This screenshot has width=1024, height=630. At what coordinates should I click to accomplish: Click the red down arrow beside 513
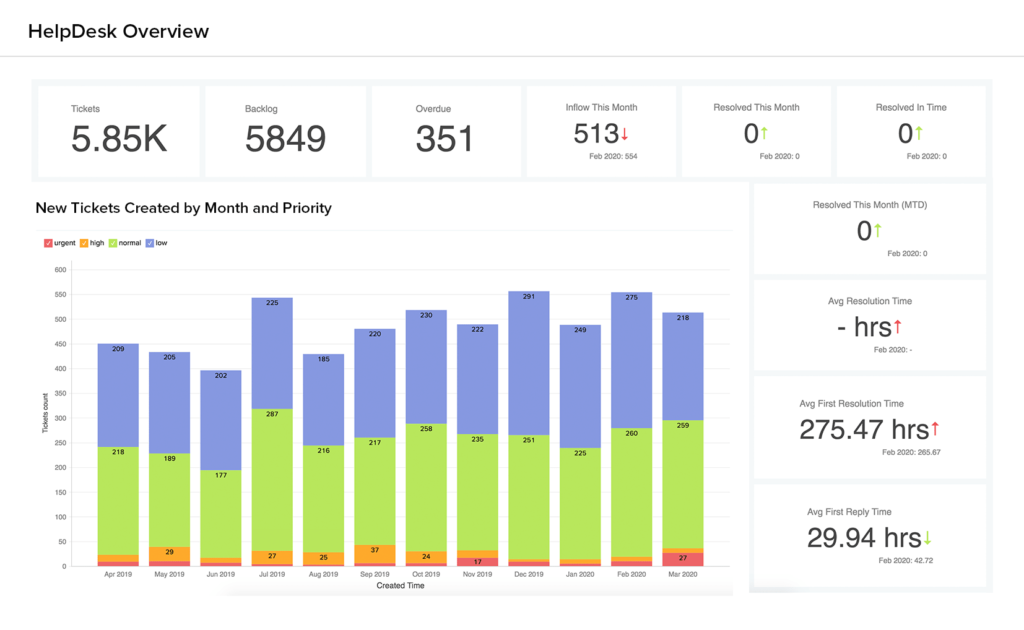point(624,134)
